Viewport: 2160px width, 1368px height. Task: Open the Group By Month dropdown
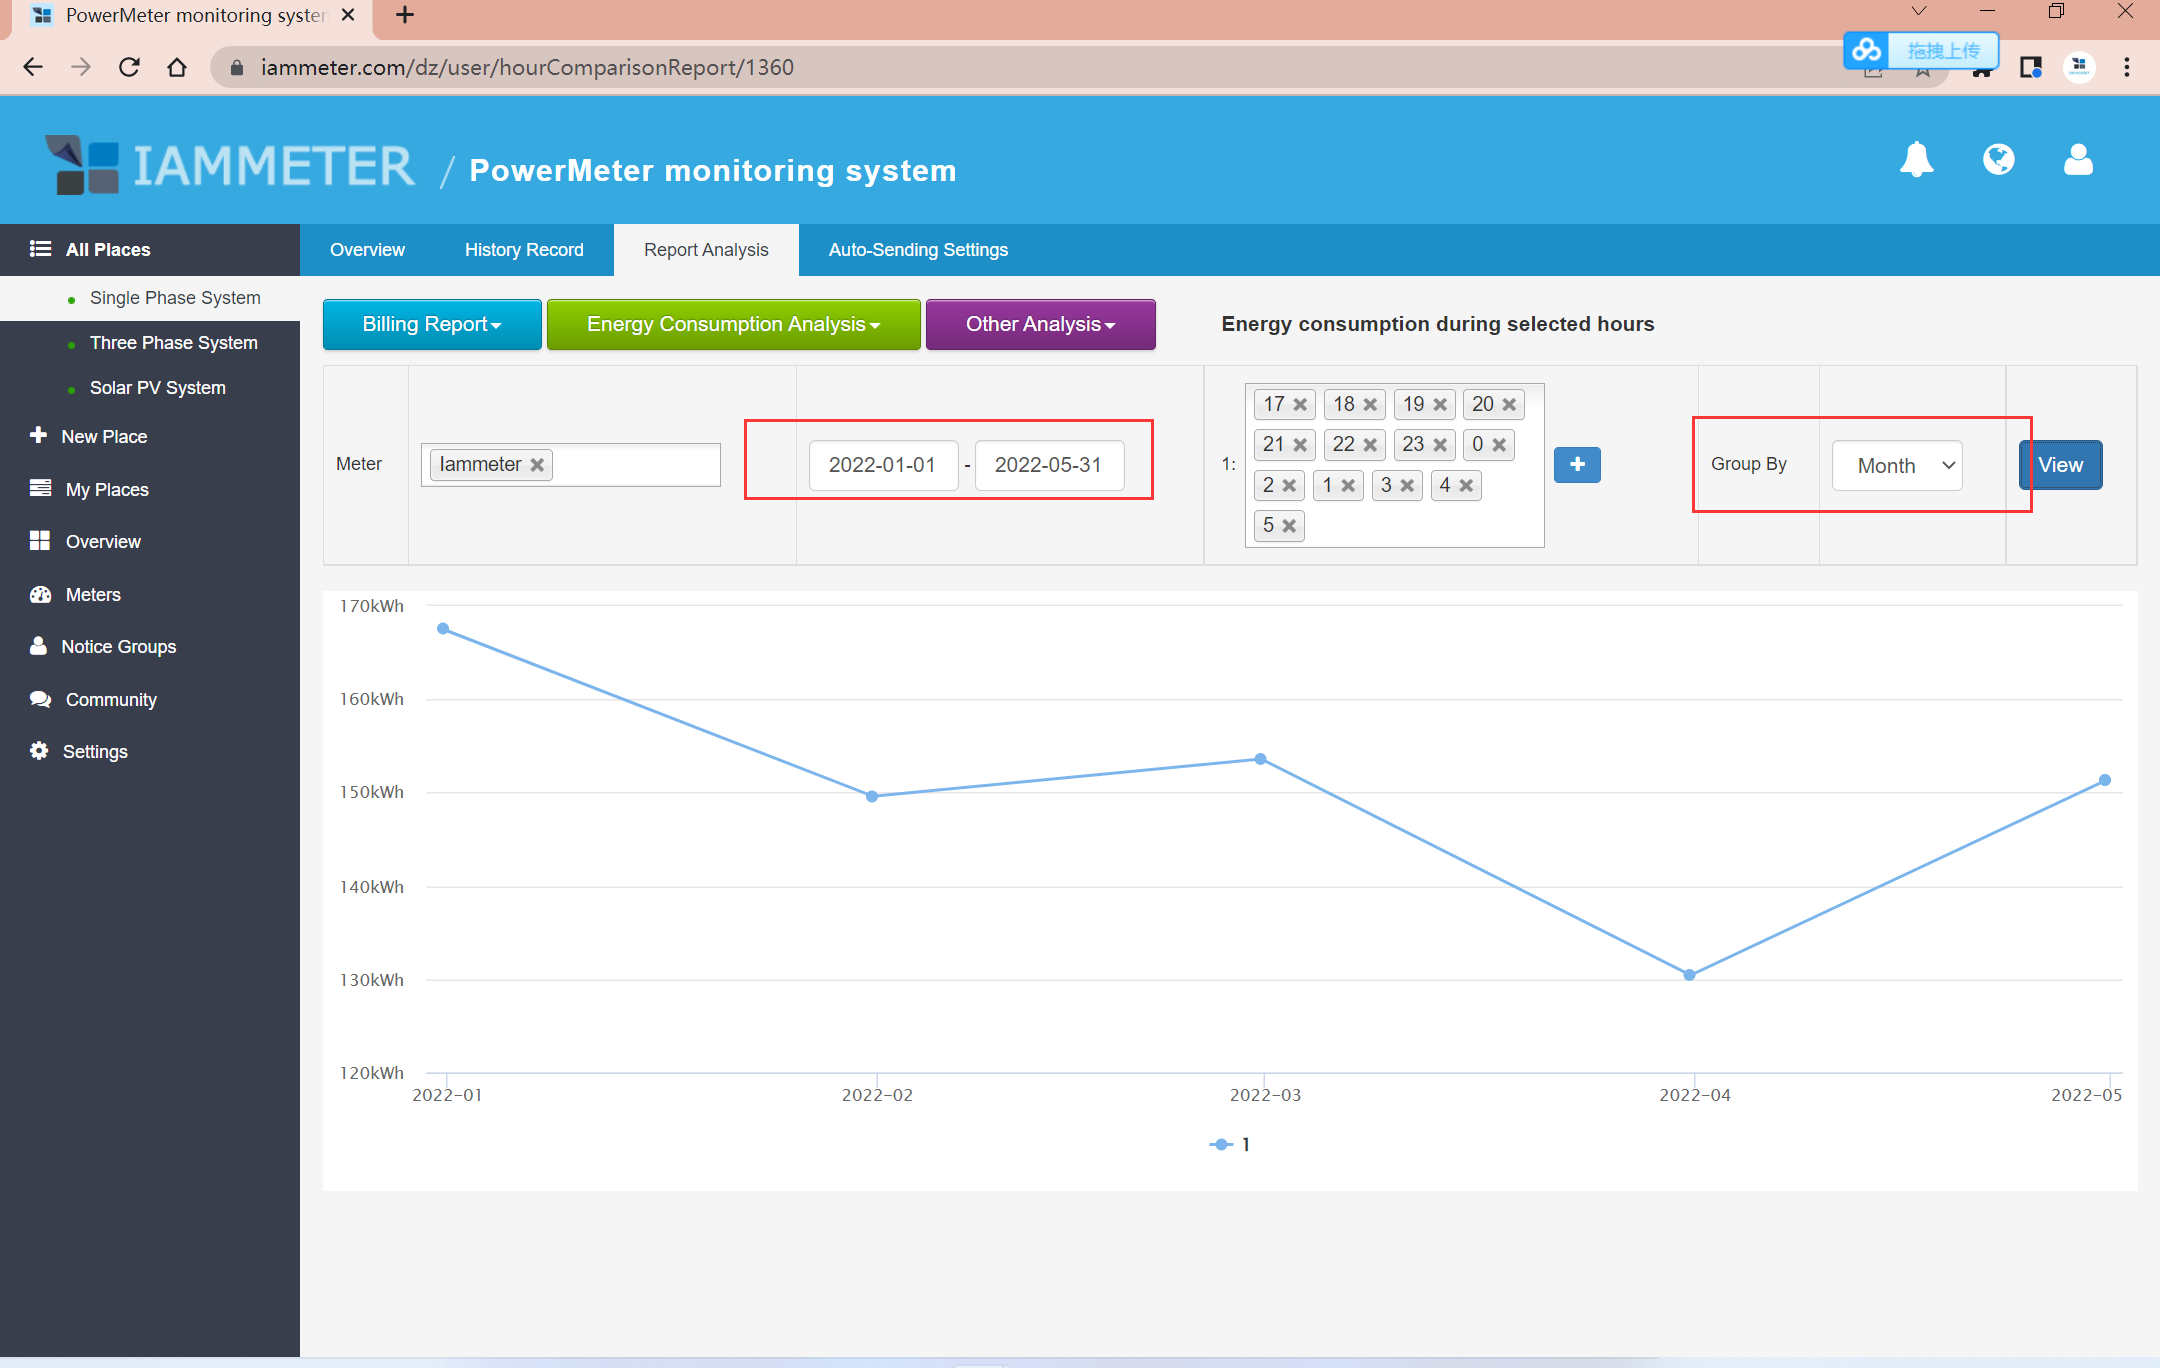click(1897, 466)
